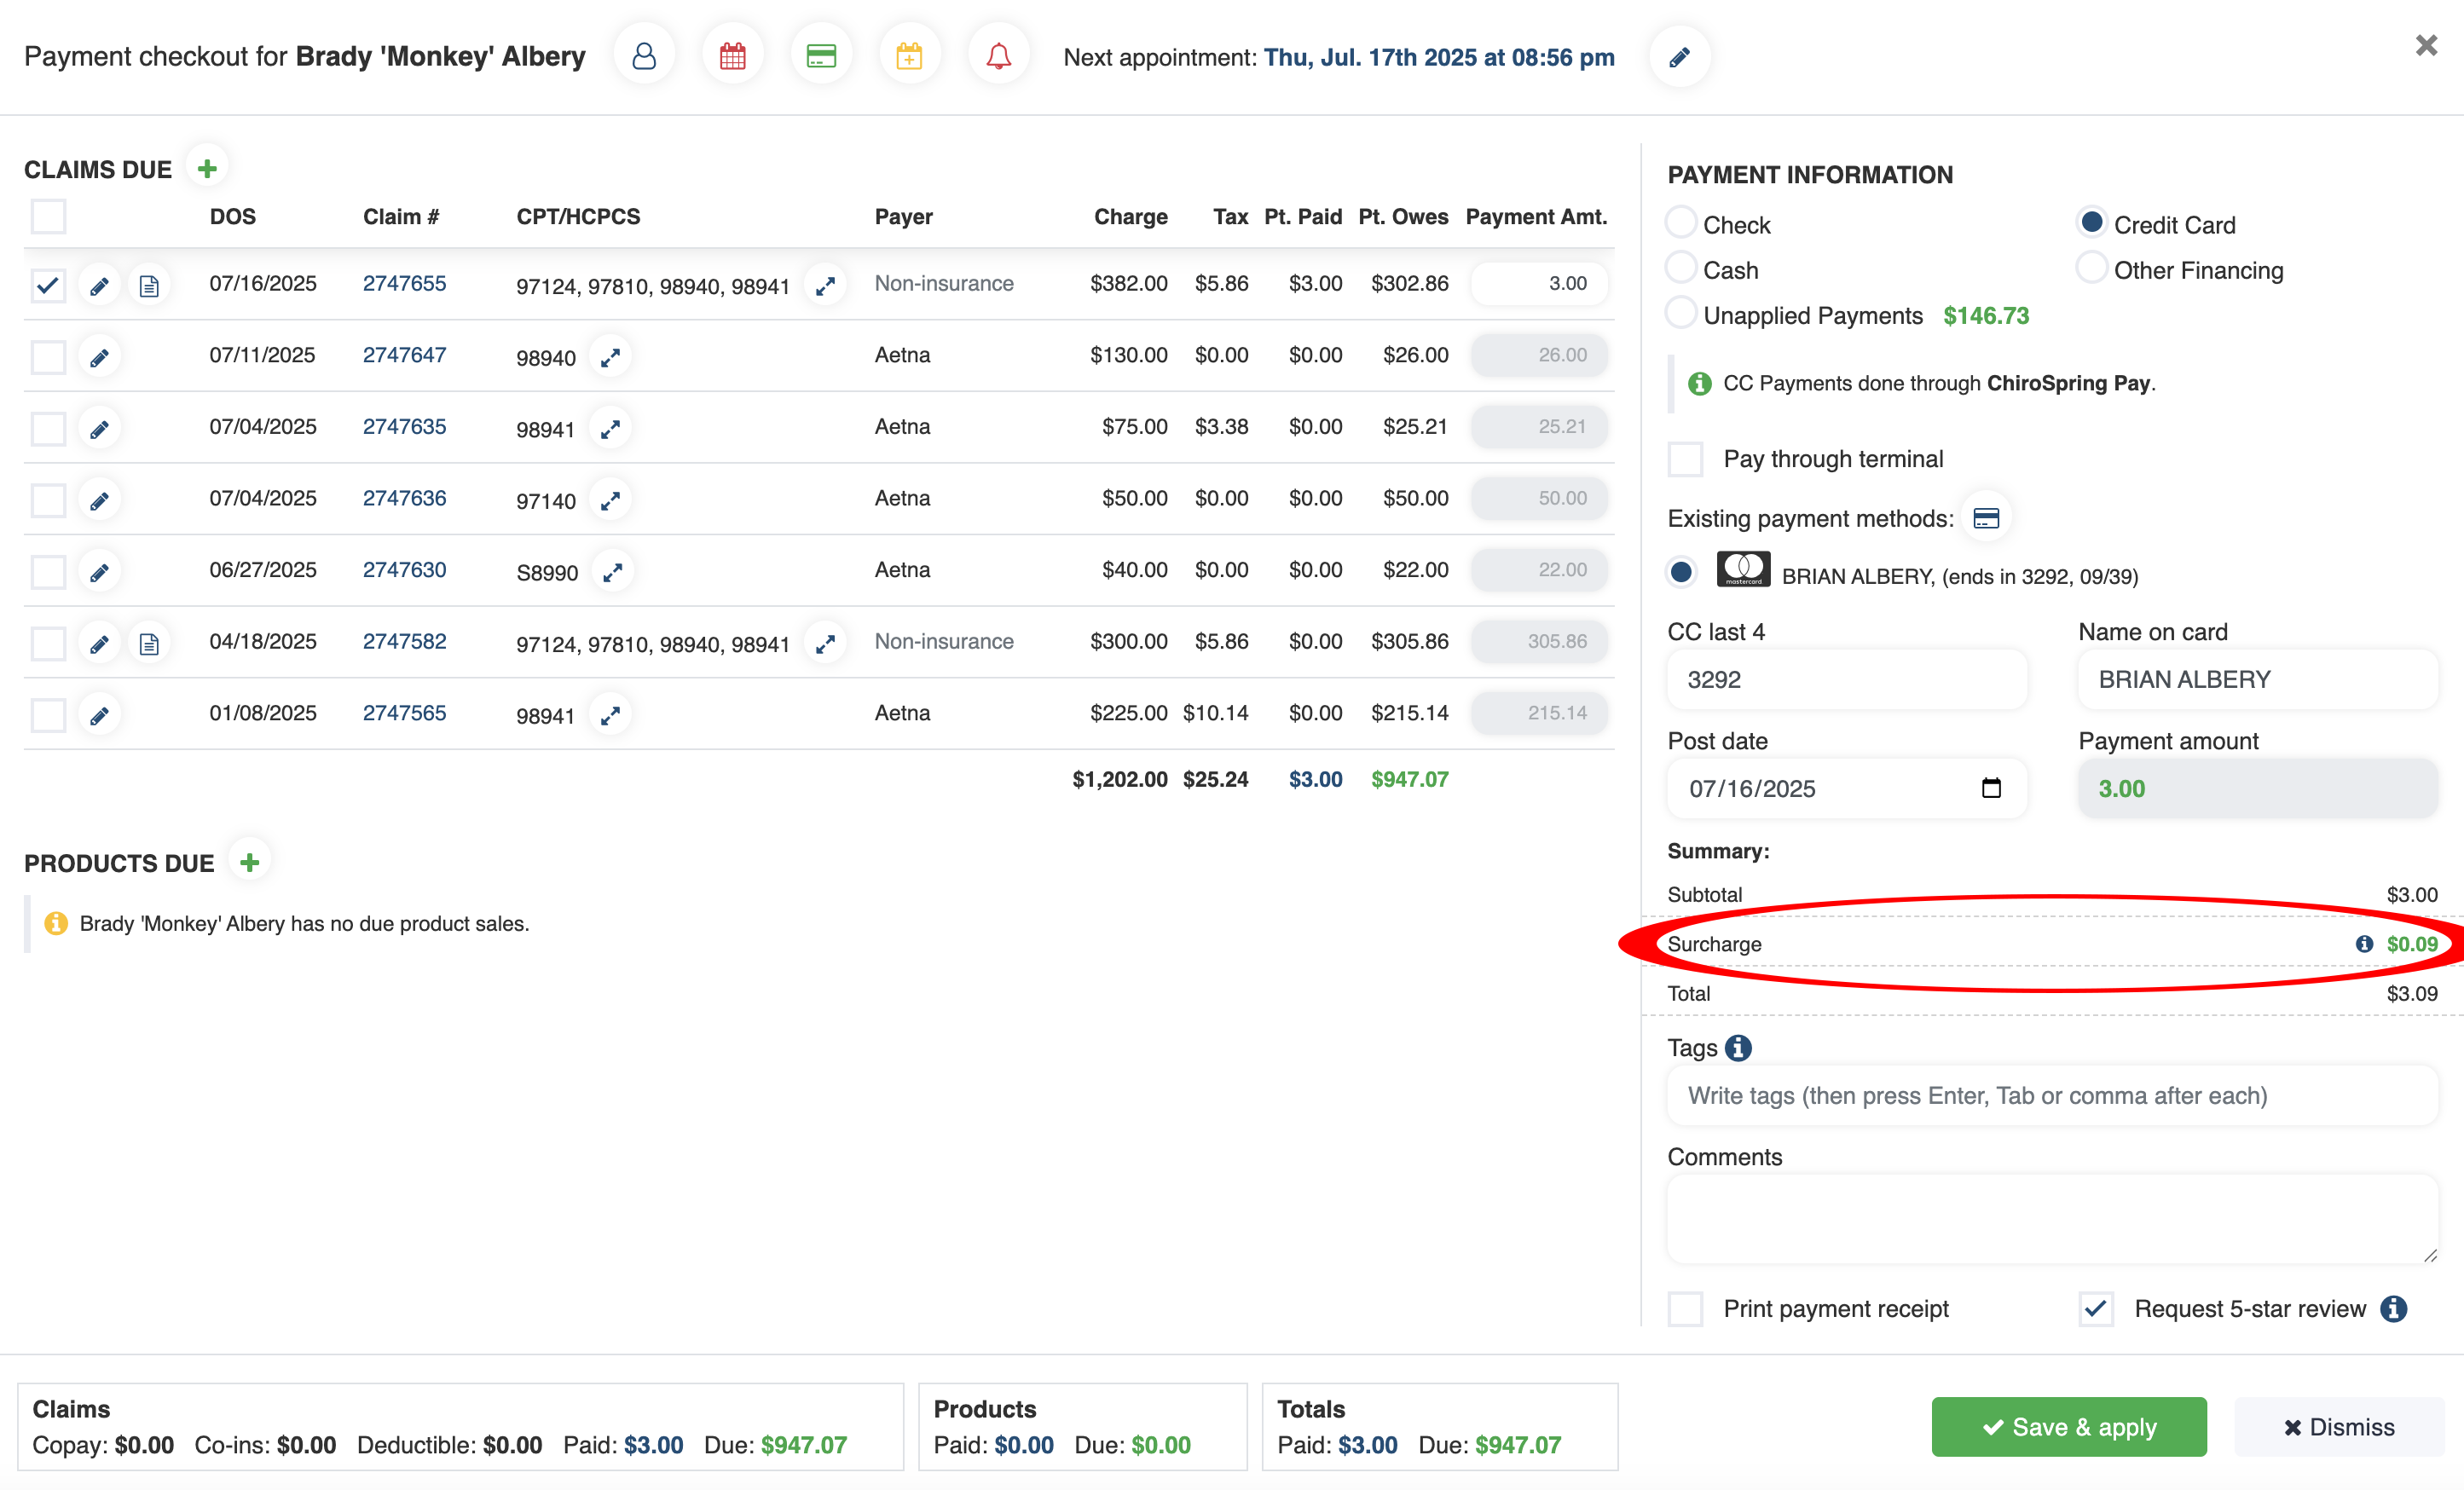Image resolution: width=2464 pixels, height=1490 pixels.
Task: Select Unapplied Payments radio option
Action: [1681, 314]
